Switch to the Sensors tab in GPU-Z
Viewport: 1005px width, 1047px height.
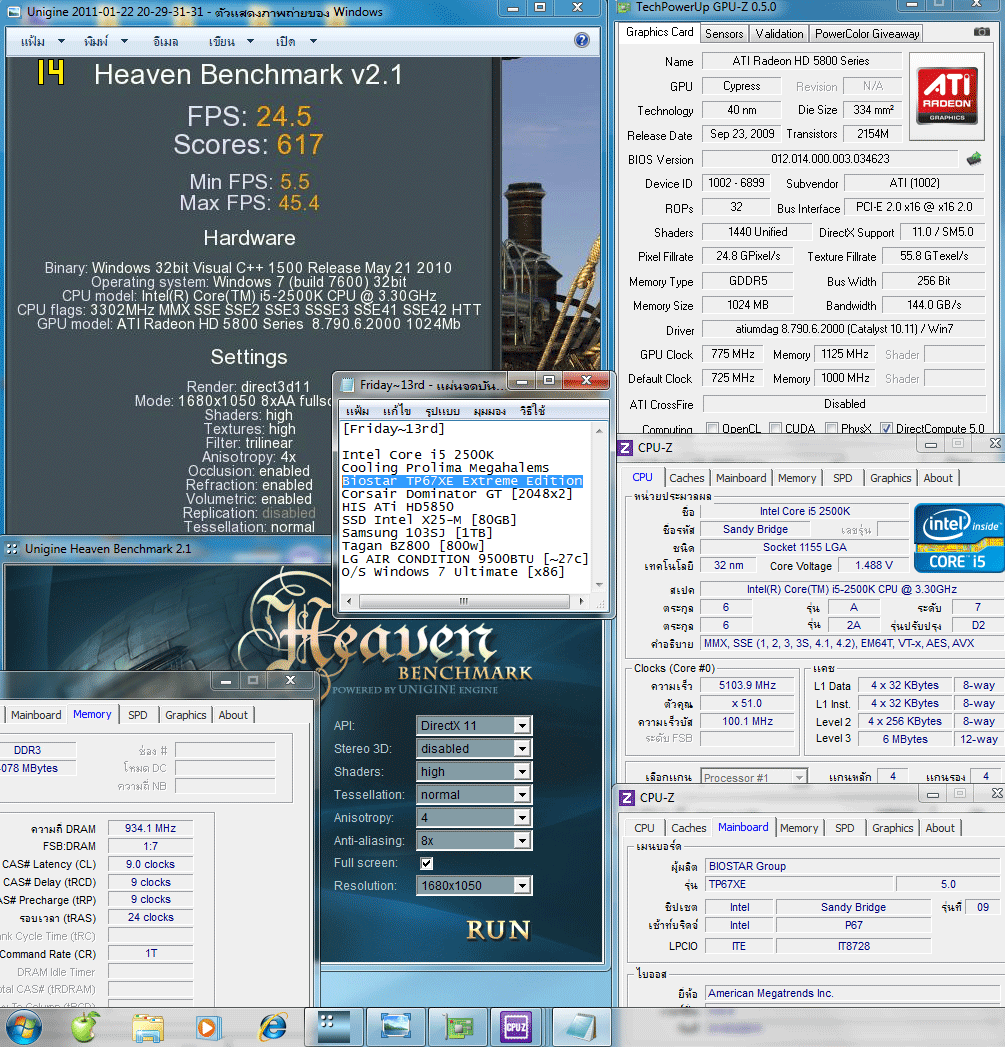[724, 33]
